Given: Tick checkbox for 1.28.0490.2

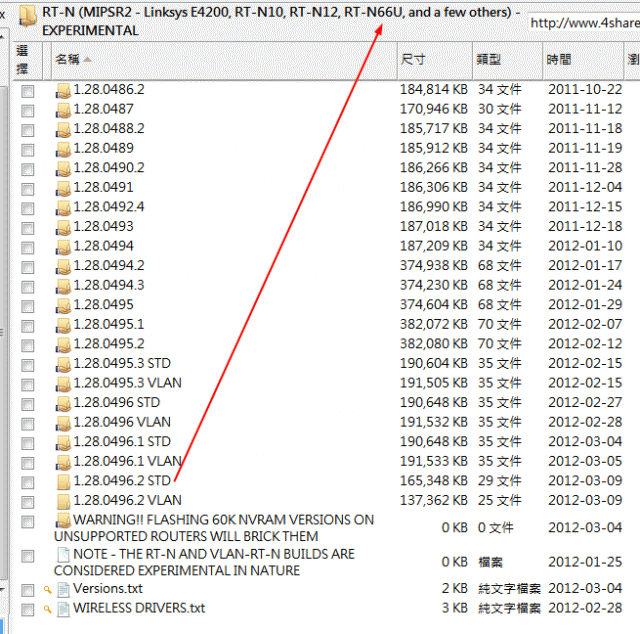Looking at the screenshot, I should (28, 169).
